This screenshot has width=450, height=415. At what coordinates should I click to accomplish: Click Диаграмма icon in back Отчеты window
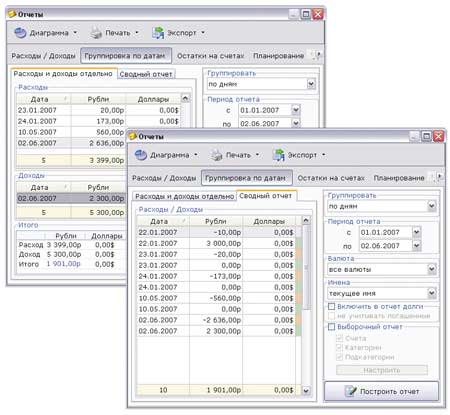pos(20,33)
